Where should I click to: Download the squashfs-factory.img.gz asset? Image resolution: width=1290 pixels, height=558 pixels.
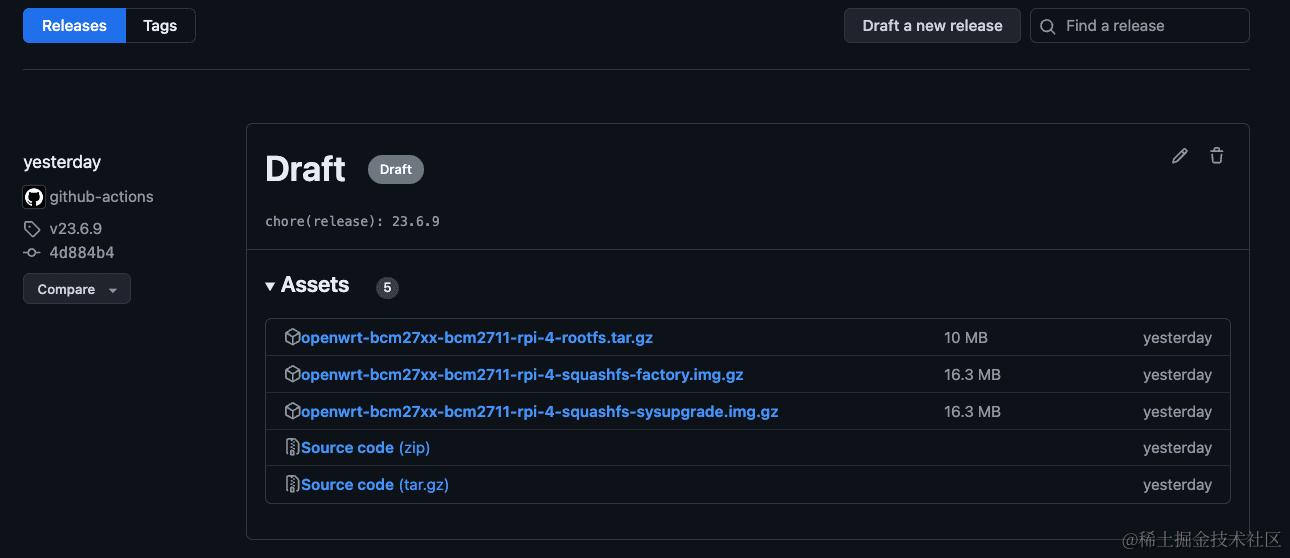tap(522, 375)
